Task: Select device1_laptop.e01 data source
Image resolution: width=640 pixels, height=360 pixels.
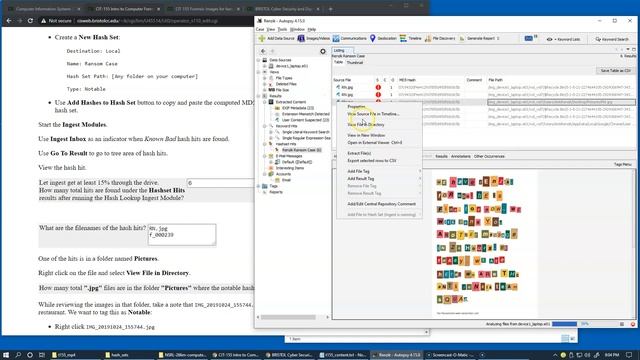Action: 291,66
